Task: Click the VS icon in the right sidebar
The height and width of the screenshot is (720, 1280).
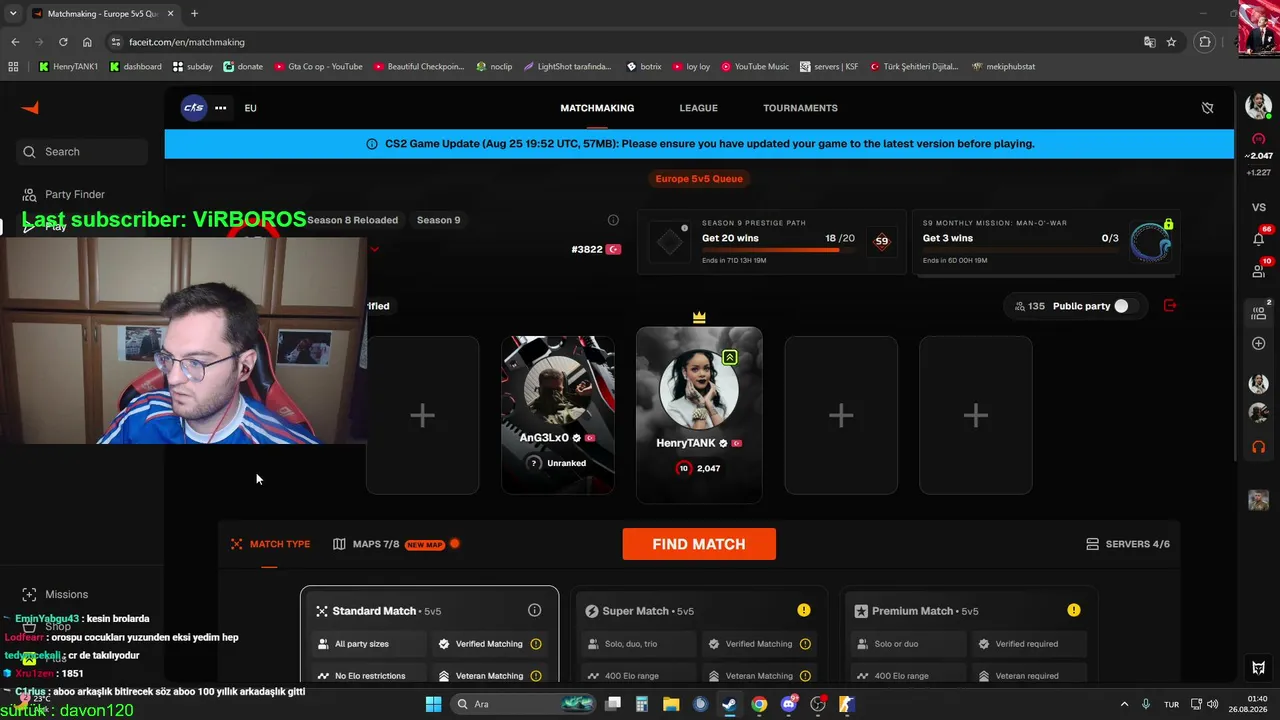Action: tap(1258, 207)
